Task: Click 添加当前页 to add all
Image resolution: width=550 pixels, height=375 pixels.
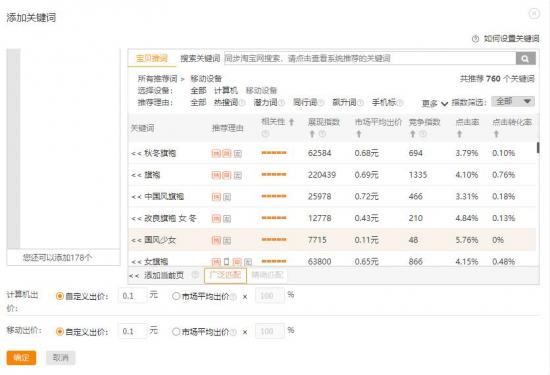Action: click(x=156, y=275)
